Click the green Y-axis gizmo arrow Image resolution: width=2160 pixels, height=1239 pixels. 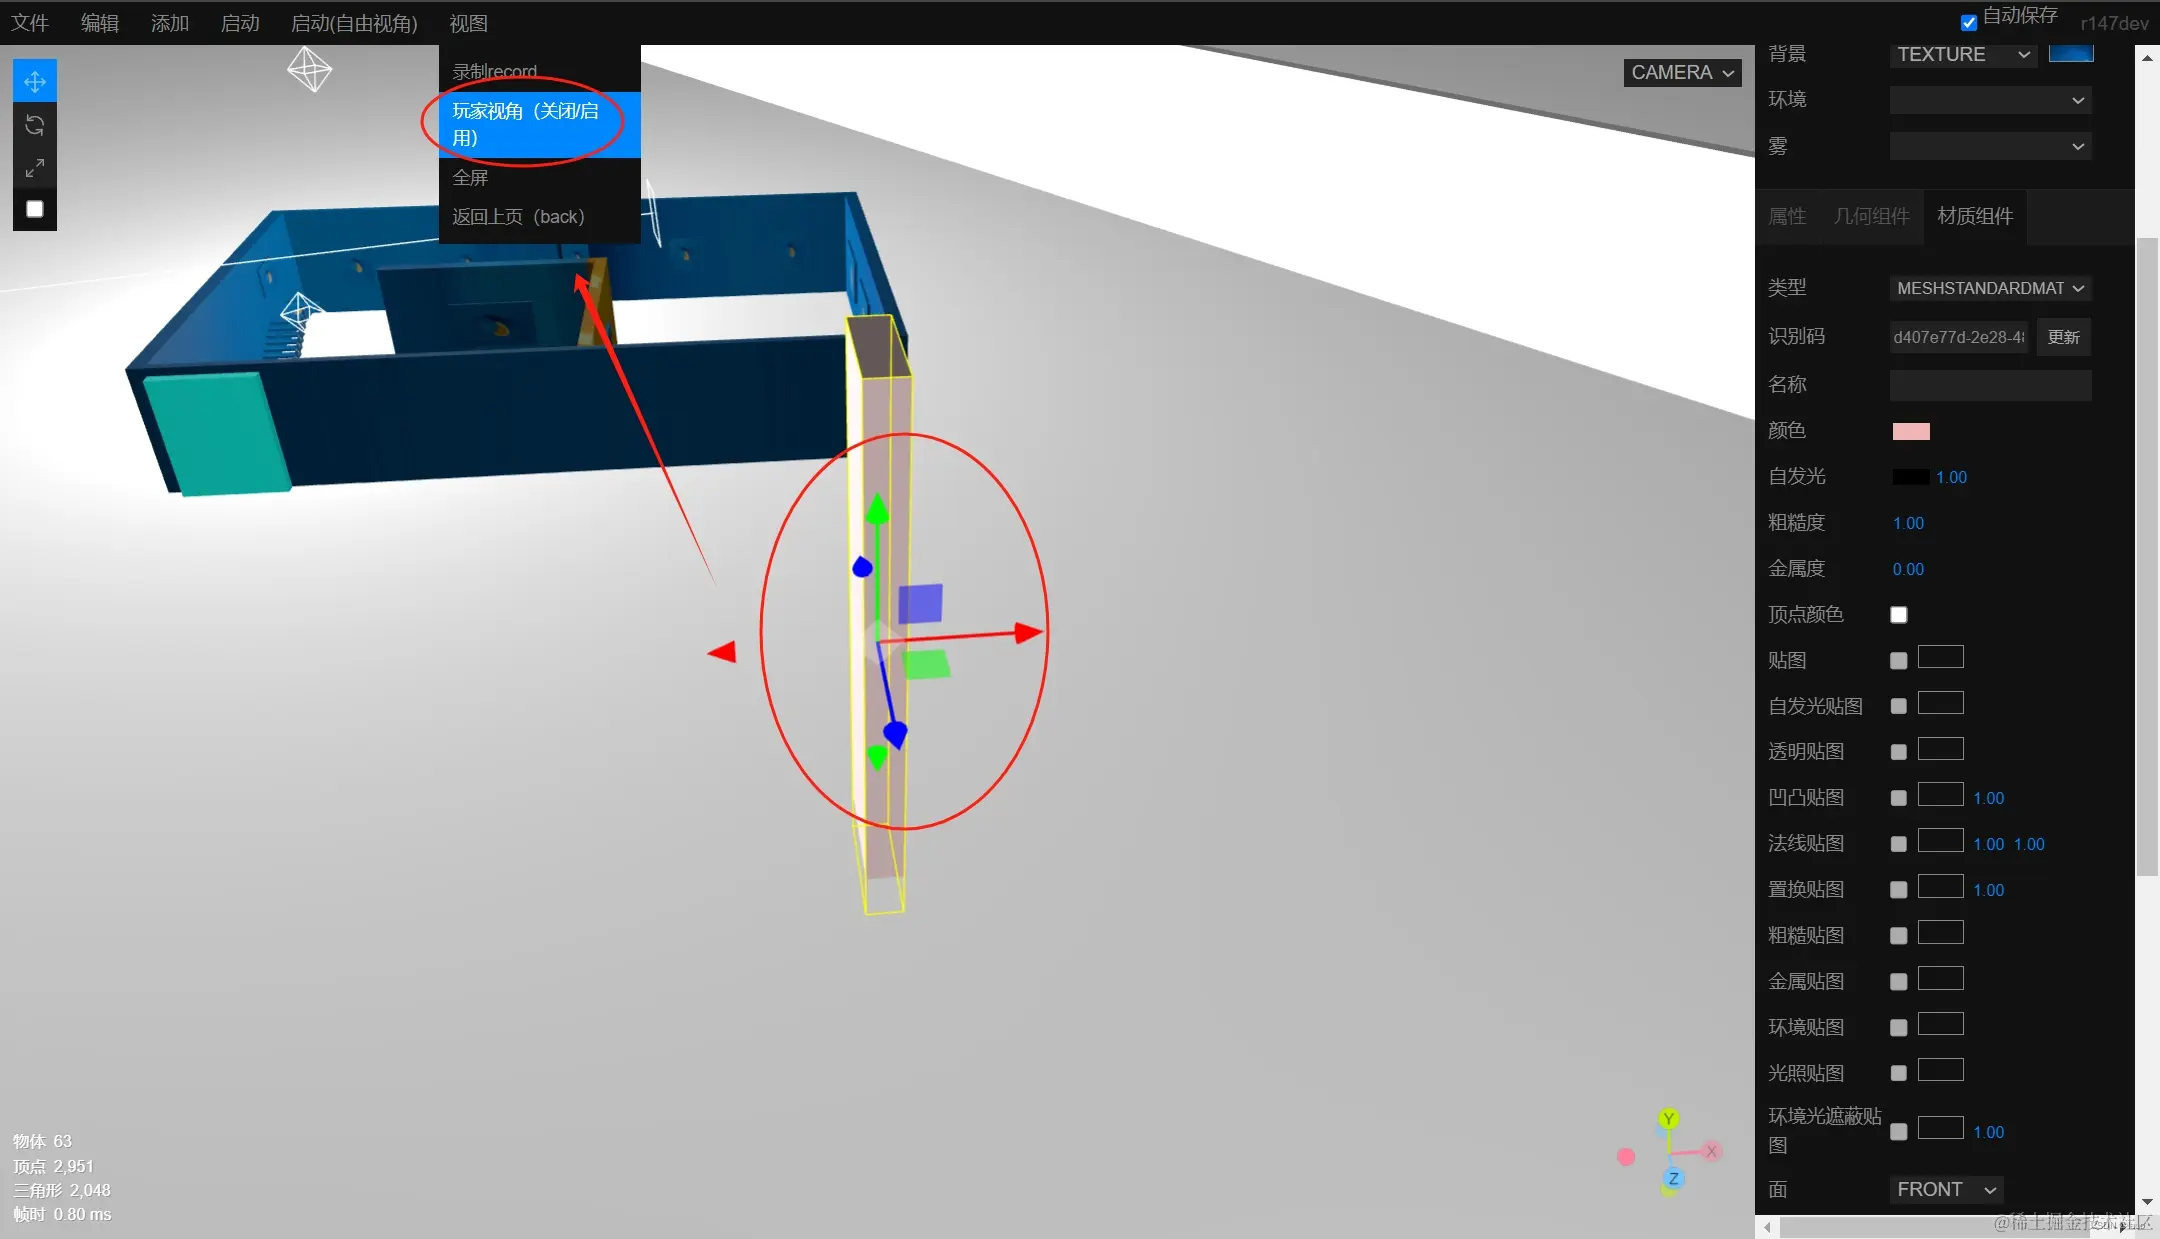[877, 510]
